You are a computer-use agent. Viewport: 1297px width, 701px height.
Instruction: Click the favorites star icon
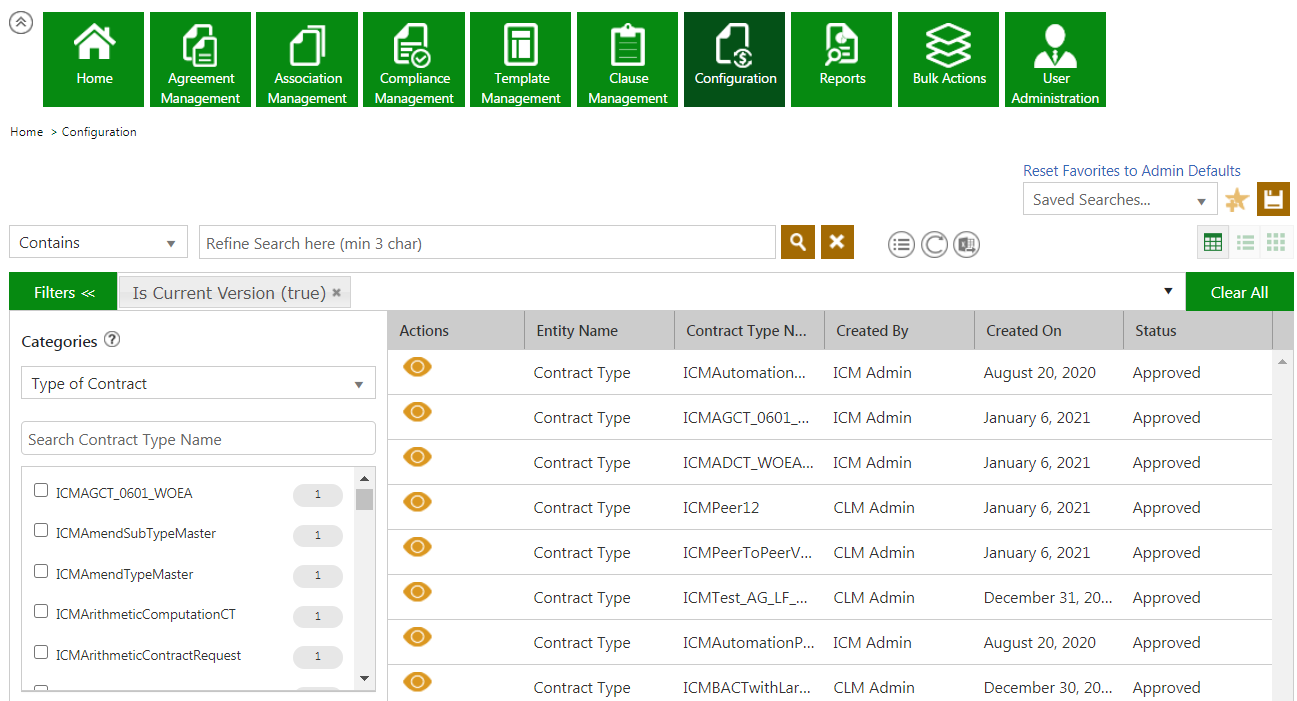pyautogui.click(x=1237, y=200)
